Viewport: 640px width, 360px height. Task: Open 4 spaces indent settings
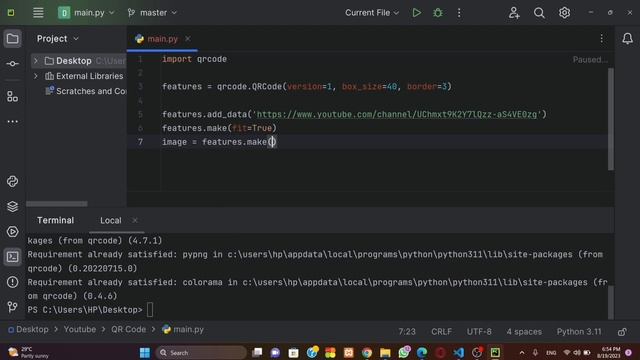[x=524, y=331]
